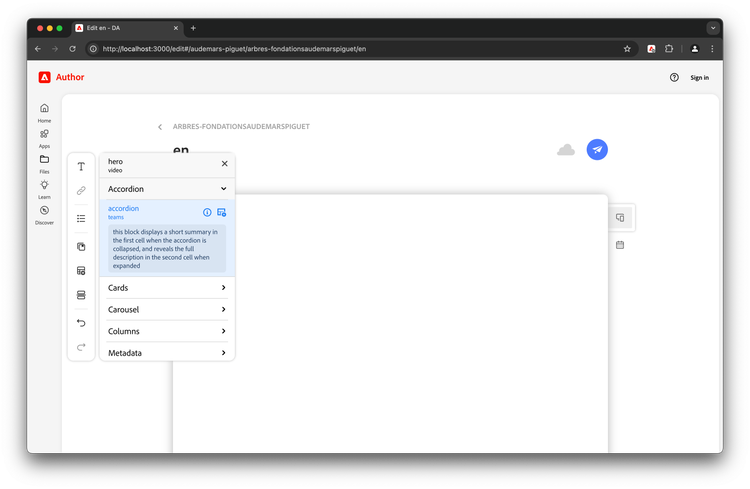Screen dimensions: 750x489
Task: Open the browser profile icon
Action: (x=695, y=49)
